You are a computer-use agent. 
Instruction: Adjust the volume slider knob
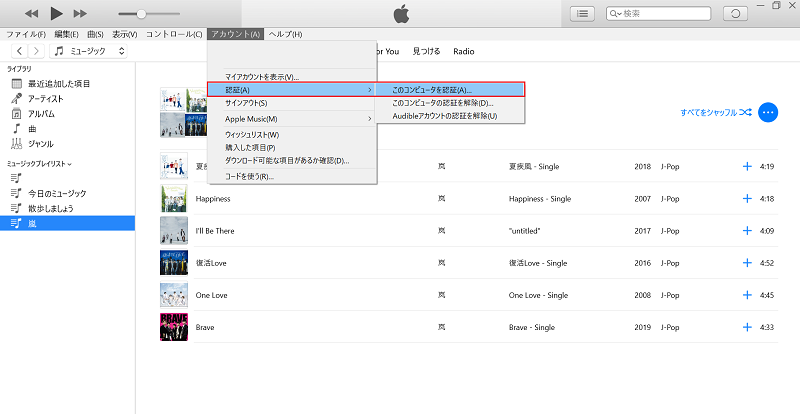[x=142, y=14]
